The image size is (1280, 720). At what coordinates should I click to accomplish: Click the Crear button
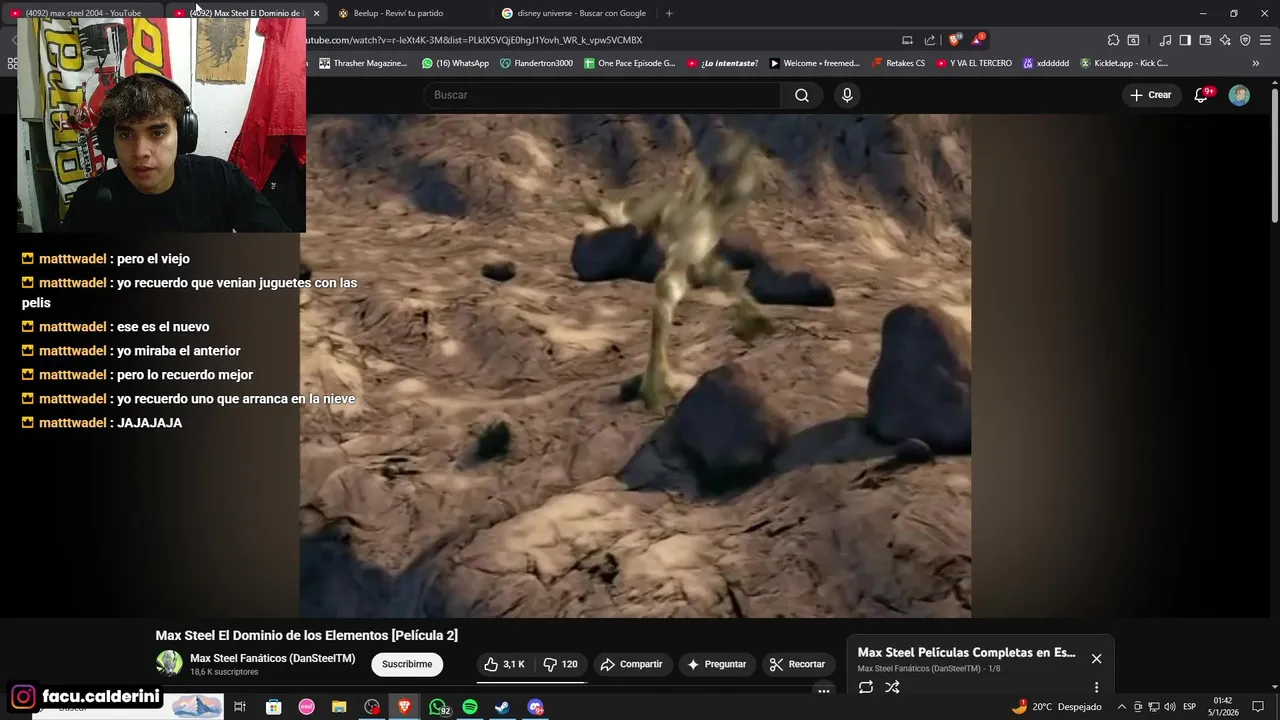(x=1150, y=95)
